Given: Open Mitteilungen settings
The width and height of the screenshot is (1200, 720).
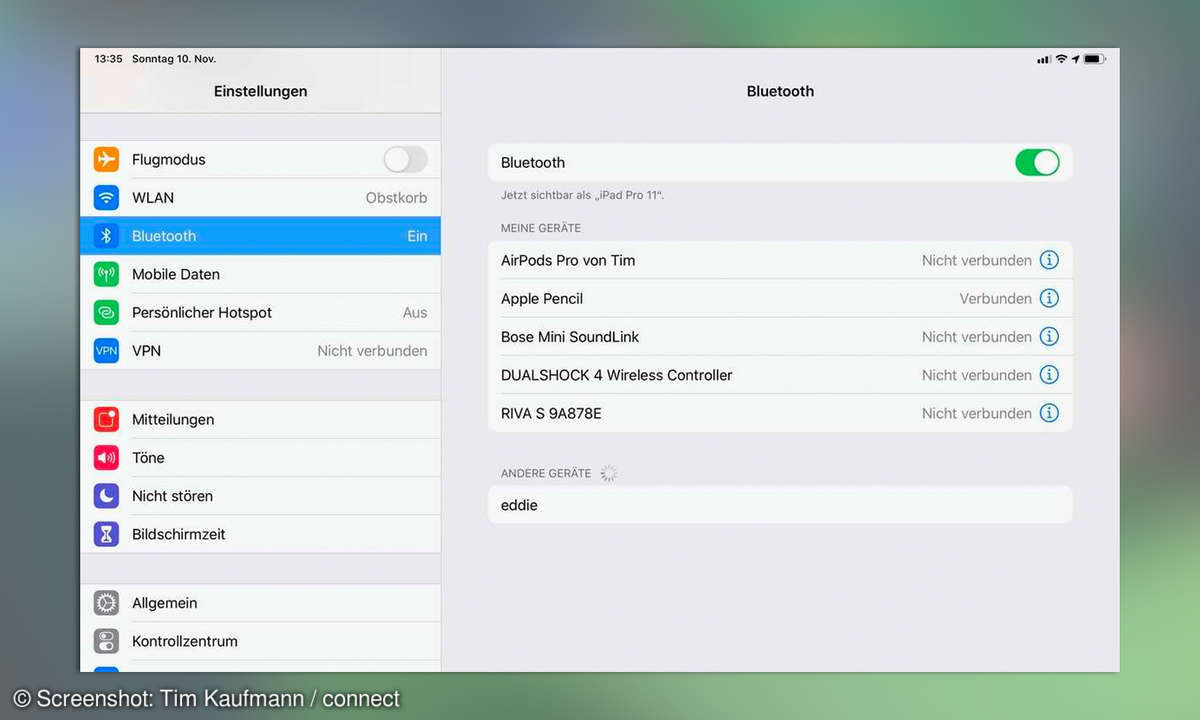Looking at the screenshot, I should pos(260,420).
